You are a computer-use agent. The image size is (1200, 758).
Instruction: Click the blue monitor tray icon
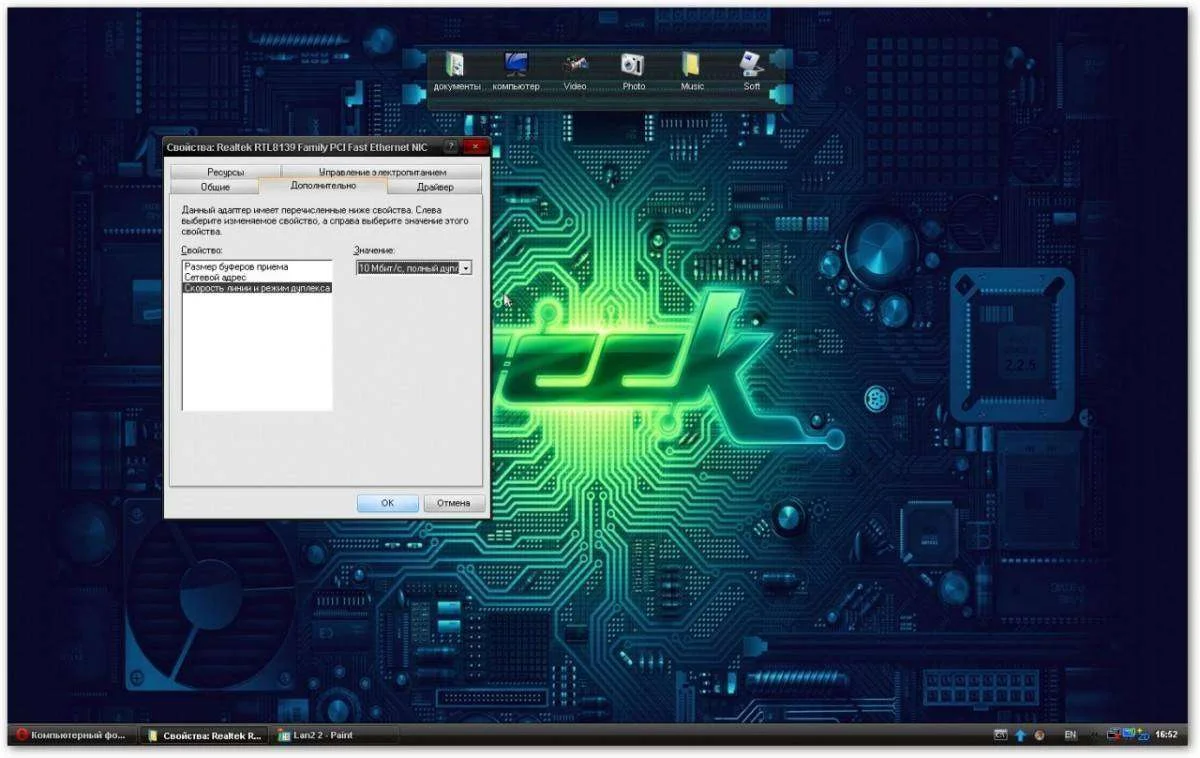click(x=1129, y=735)
